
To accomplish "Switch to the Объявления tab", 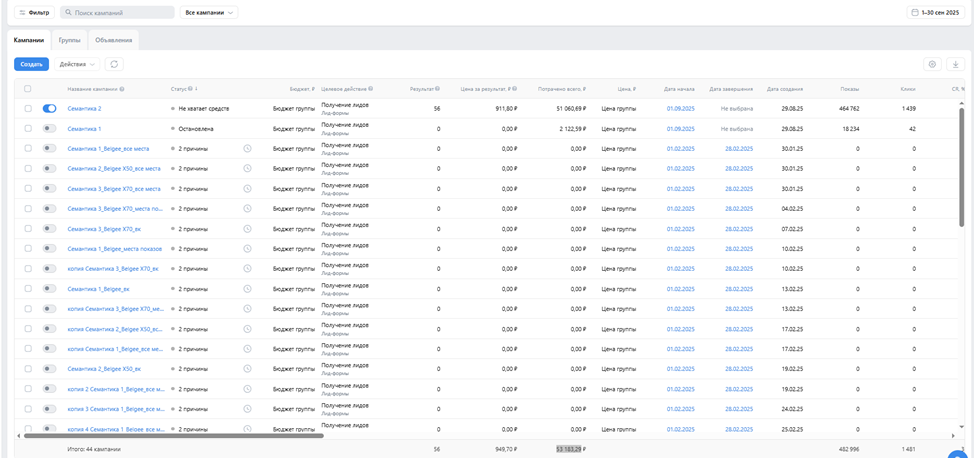I will click(113, 40).
